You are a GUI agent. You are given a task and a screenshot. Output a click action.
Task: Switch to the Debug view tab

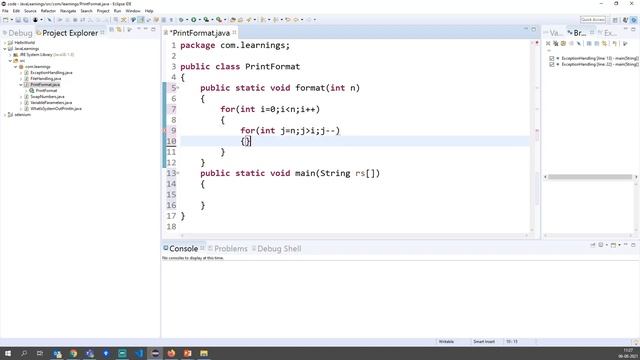tap(17, 33)
